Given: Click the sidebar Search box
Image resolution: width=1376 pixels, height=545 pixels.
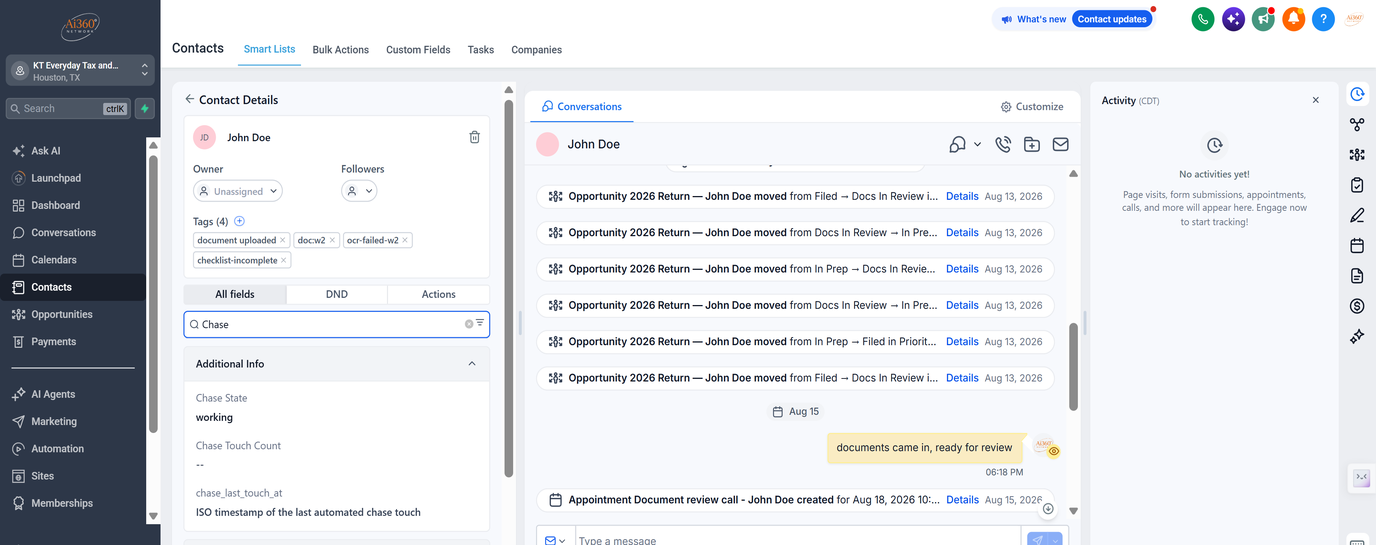Looking at the screenshot, I should [68, 108].
